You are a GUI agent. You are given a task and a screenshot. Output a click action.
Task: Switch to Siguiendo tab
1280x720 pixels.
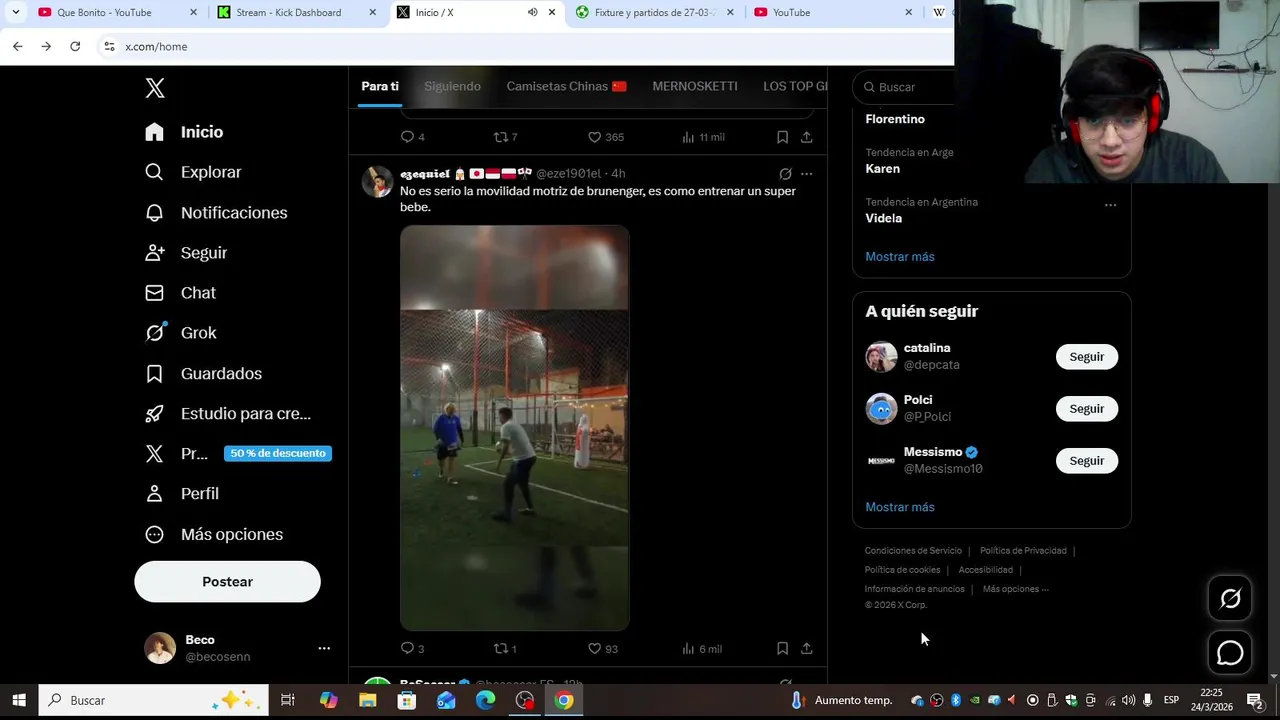click(x=452, y=86)
